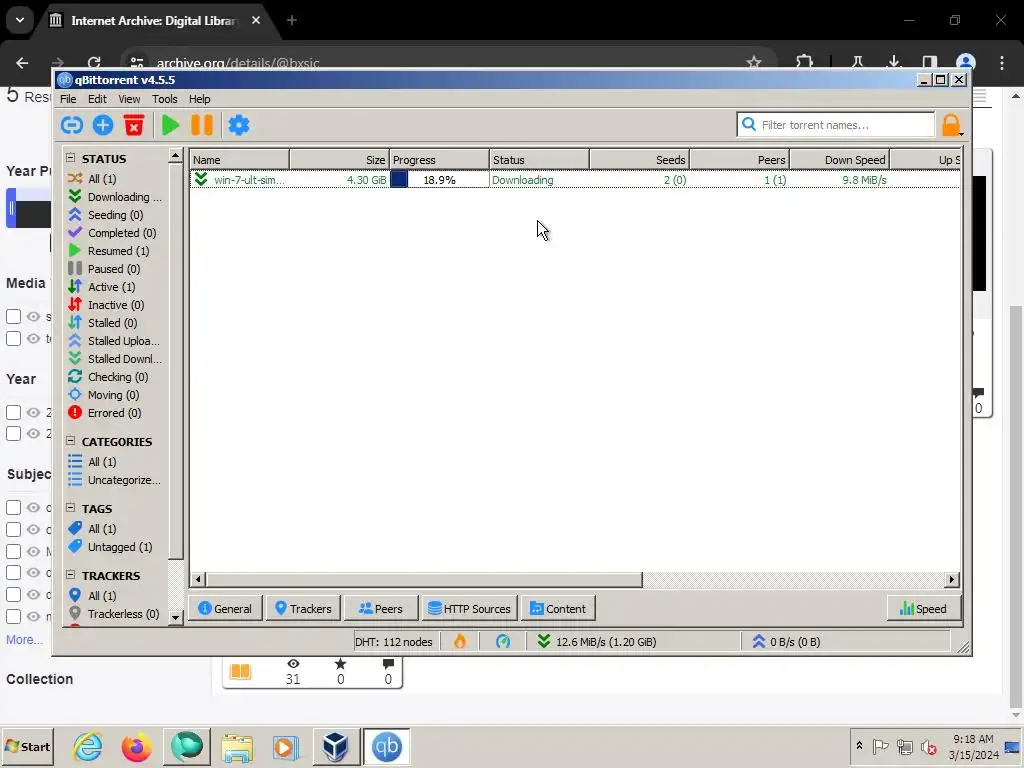
Task: Open Options via the blue gear icon
Action: tap(239, 125)
